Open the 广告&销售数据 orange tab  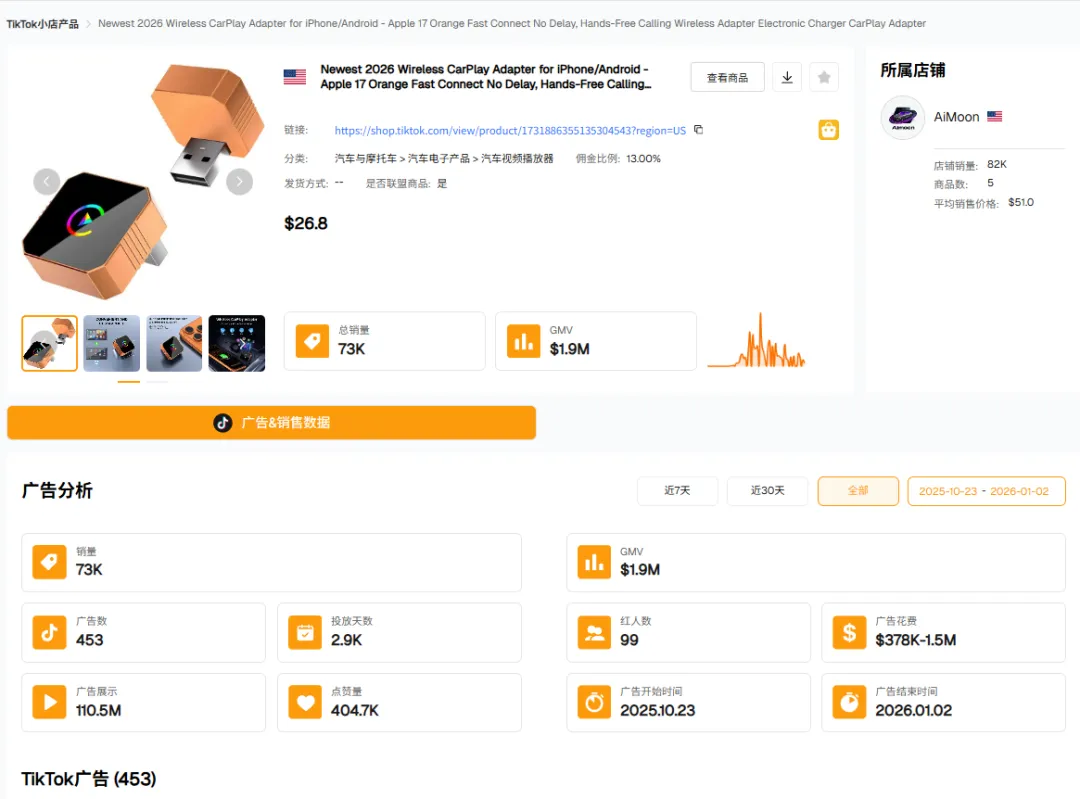271,423
